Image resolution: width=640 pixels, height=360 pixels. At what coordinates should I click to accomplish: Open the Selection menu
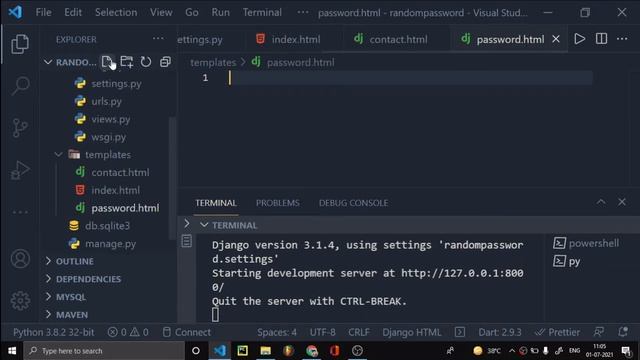116,12
